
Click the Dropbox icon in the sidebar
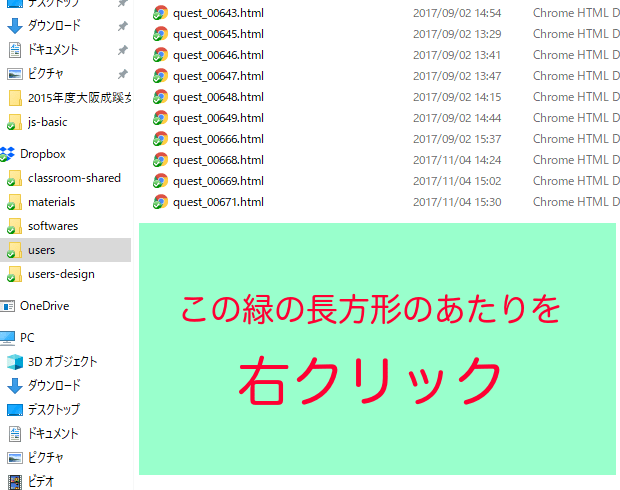[7, 154]
